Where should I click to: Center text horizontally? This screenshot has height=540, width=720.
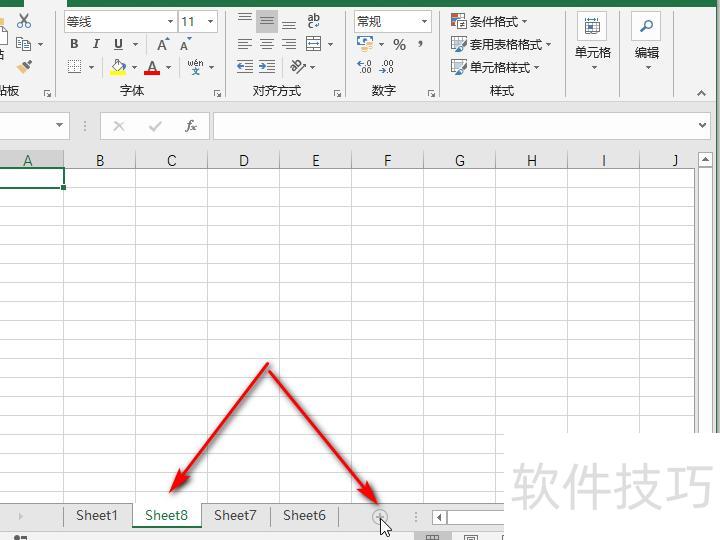[x=267, y=44]
